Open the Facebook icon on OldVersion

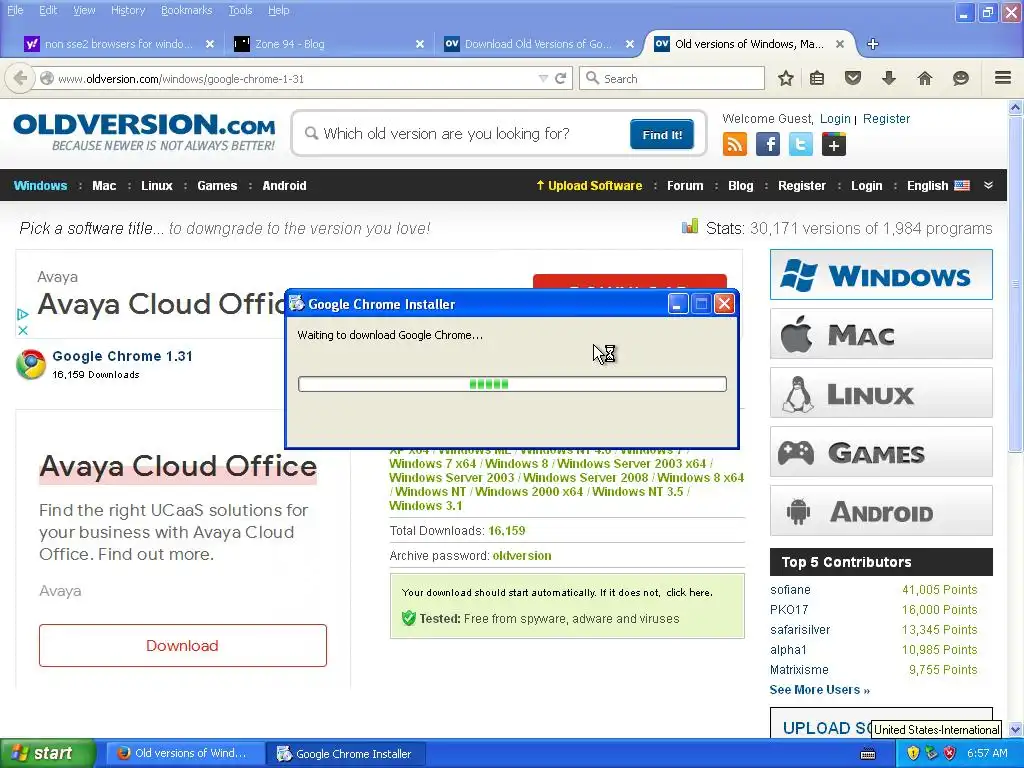768,144
